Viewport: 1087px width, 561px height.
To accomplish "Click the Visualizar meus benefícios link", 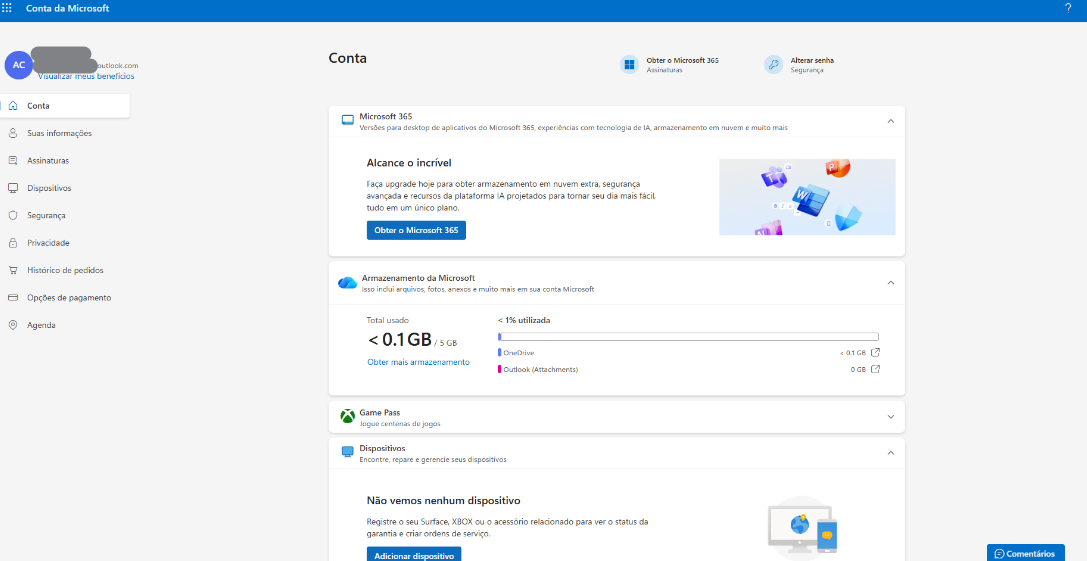I will click(86, 76).
